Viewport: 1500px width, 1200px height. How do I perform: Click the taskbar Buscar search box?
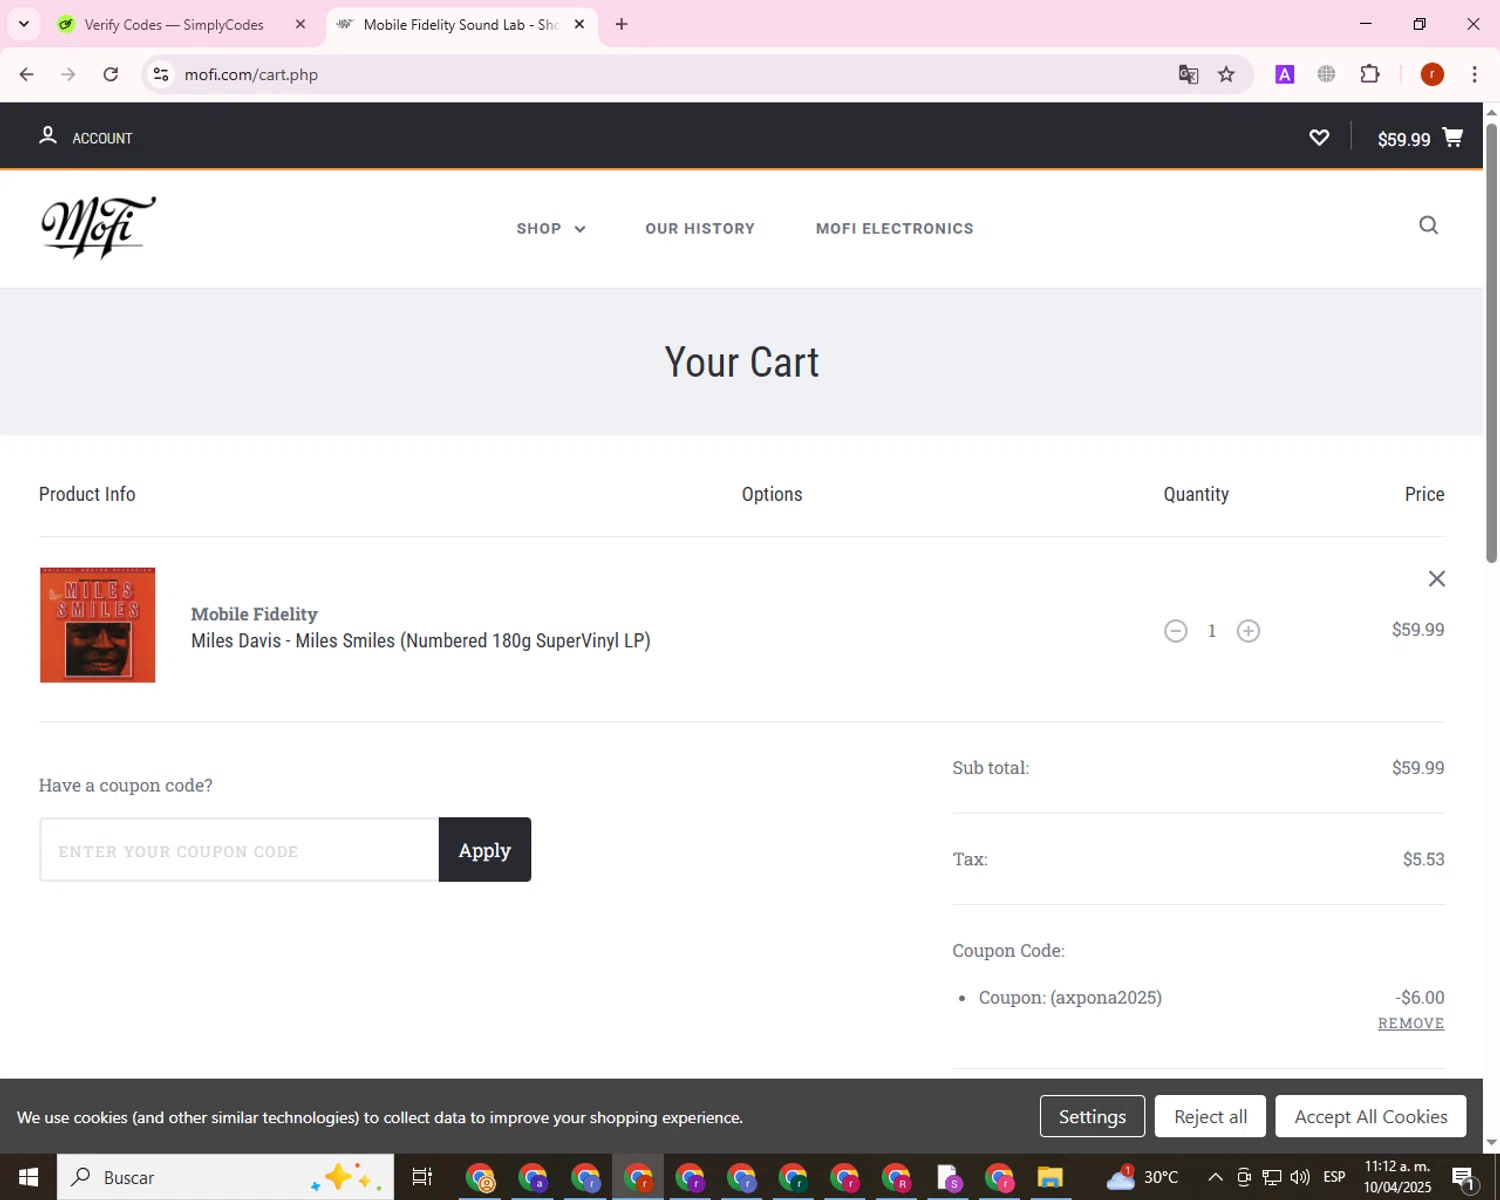coord(225,1177)
